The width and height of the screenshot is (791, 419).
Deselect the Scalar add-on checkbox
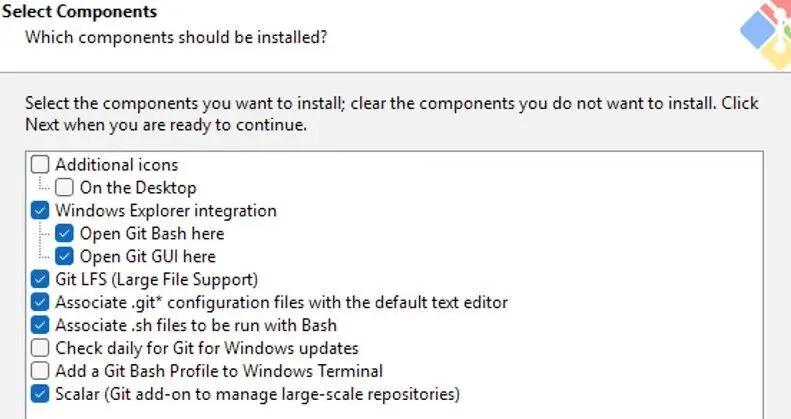40,394
